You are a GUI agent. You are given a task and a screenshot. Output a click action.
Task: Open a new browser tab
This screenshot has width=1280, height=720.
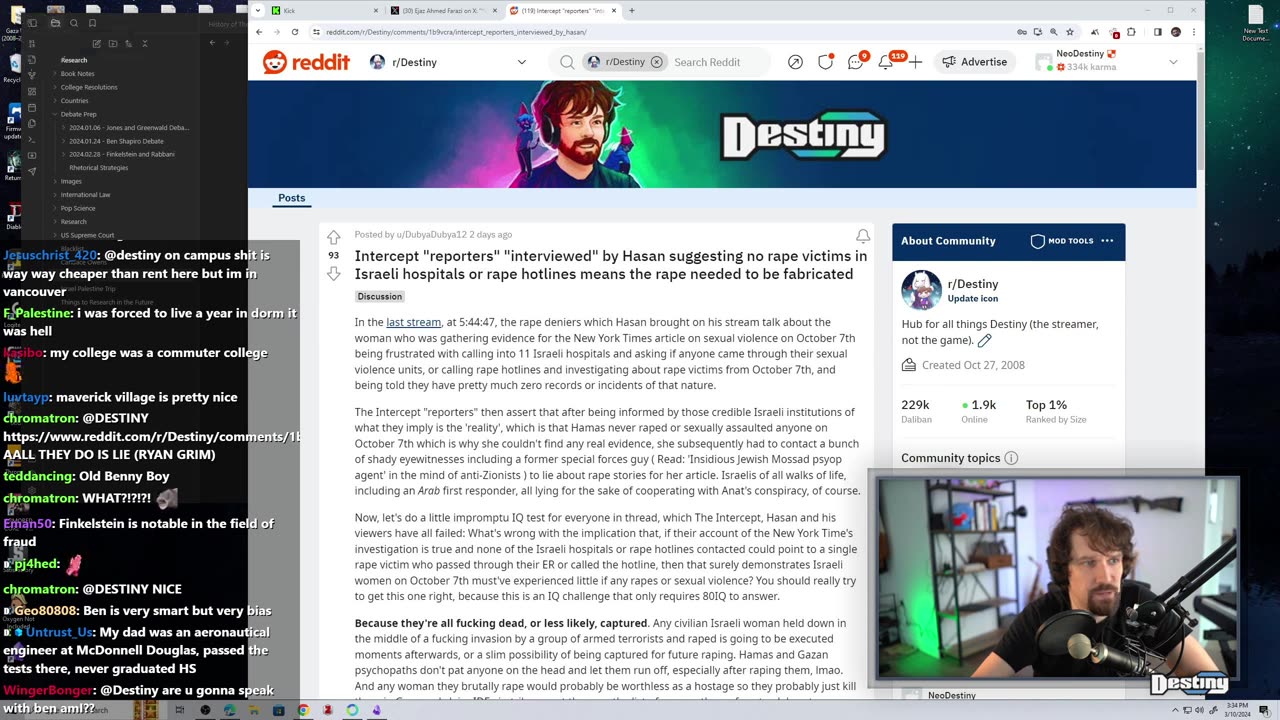click(632, 11)
